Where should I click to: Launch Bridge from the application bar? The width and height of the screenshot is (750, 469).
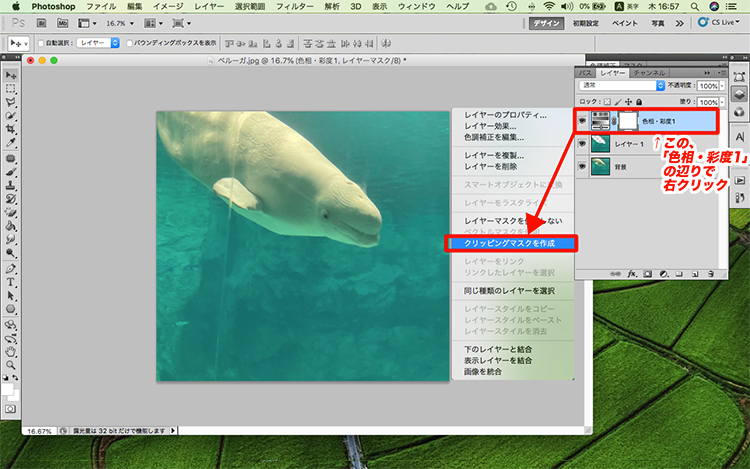click(x=43, y=21)
